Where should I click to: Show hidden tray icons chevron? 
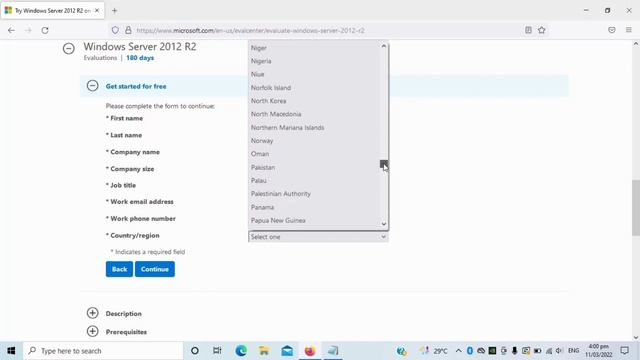[458, 351]
